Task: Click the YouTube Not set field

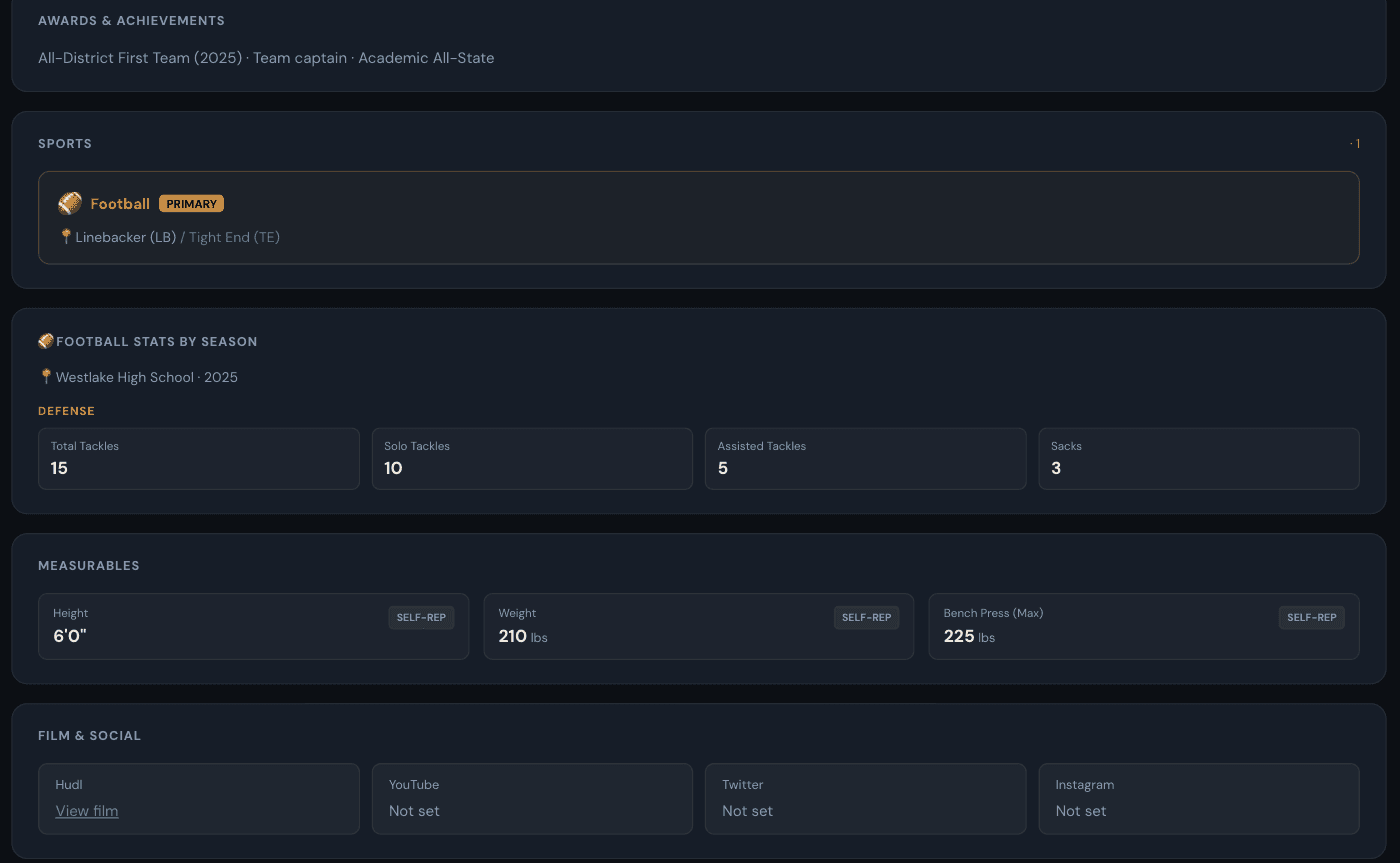Action: (532, 799)
